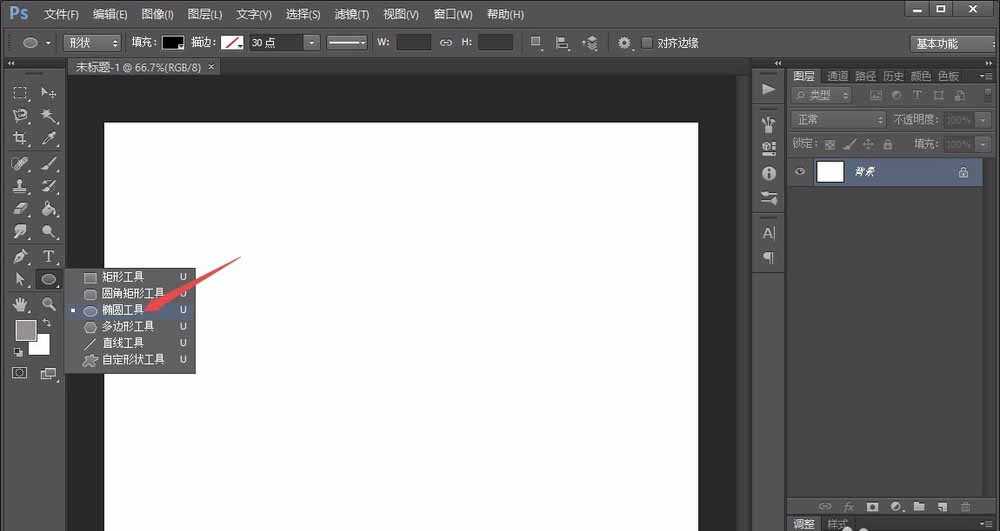Viewport: 1000px width, 531px height.
Task: Select the Hand tool
Action: 19,303
